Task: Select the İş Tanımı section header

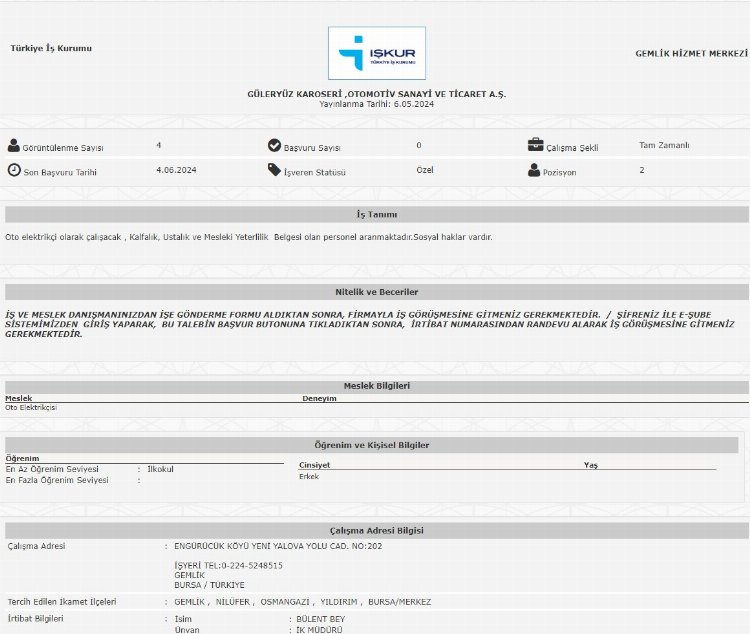Action: tap(376, 215)
